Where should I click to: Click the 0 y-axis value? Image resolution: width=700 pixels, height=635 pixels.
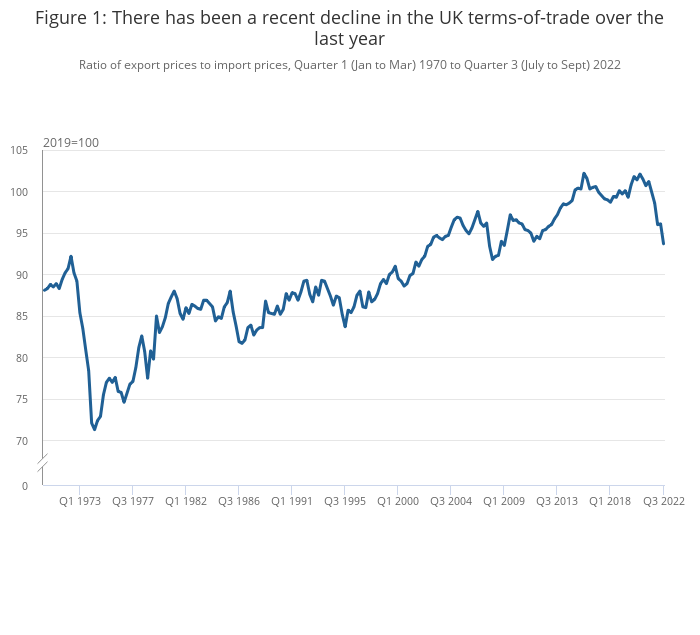(25, 486)
